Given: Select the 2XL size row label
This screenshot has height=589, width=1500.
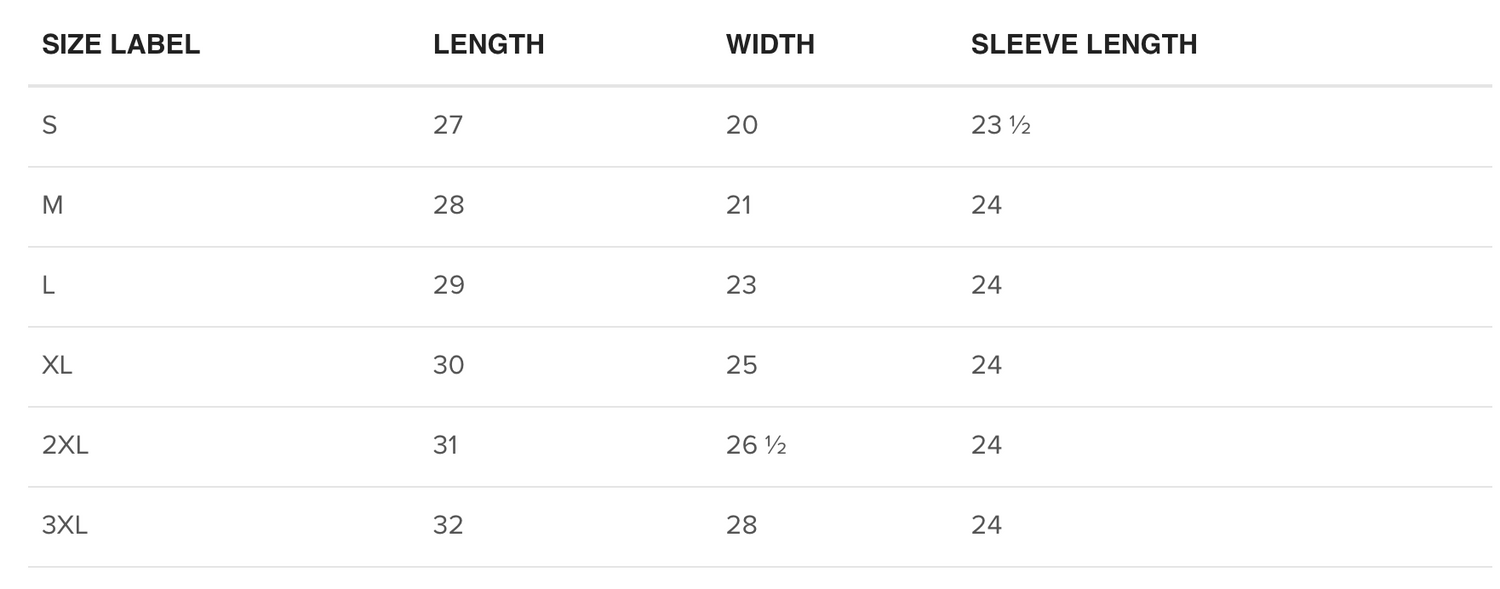Looking at the screenshot, I should (x=65, y=445).
